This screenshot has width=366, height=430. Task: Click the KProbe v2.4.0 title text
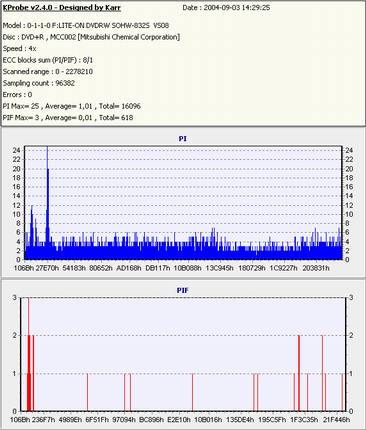[62, 7]
